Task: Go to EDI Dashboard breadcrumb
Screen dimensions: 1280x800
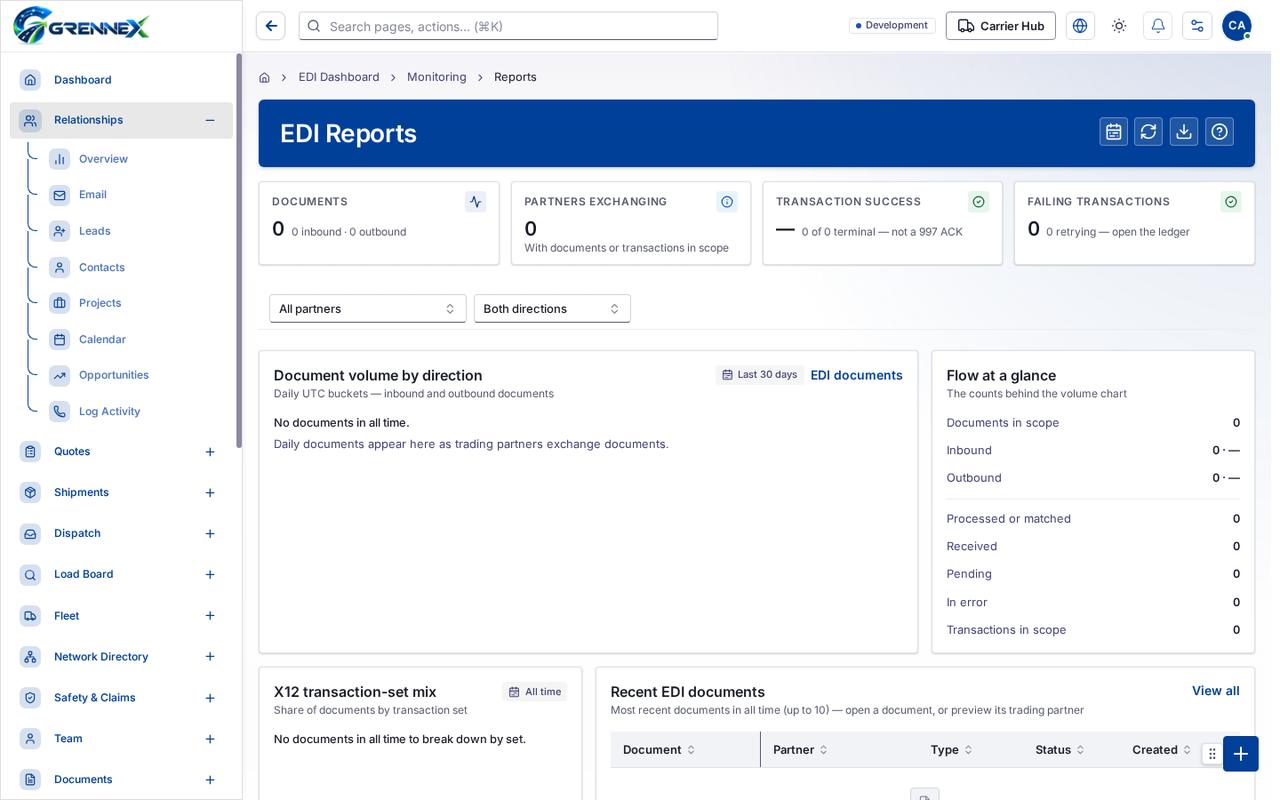Action: (x=339, y=77)
